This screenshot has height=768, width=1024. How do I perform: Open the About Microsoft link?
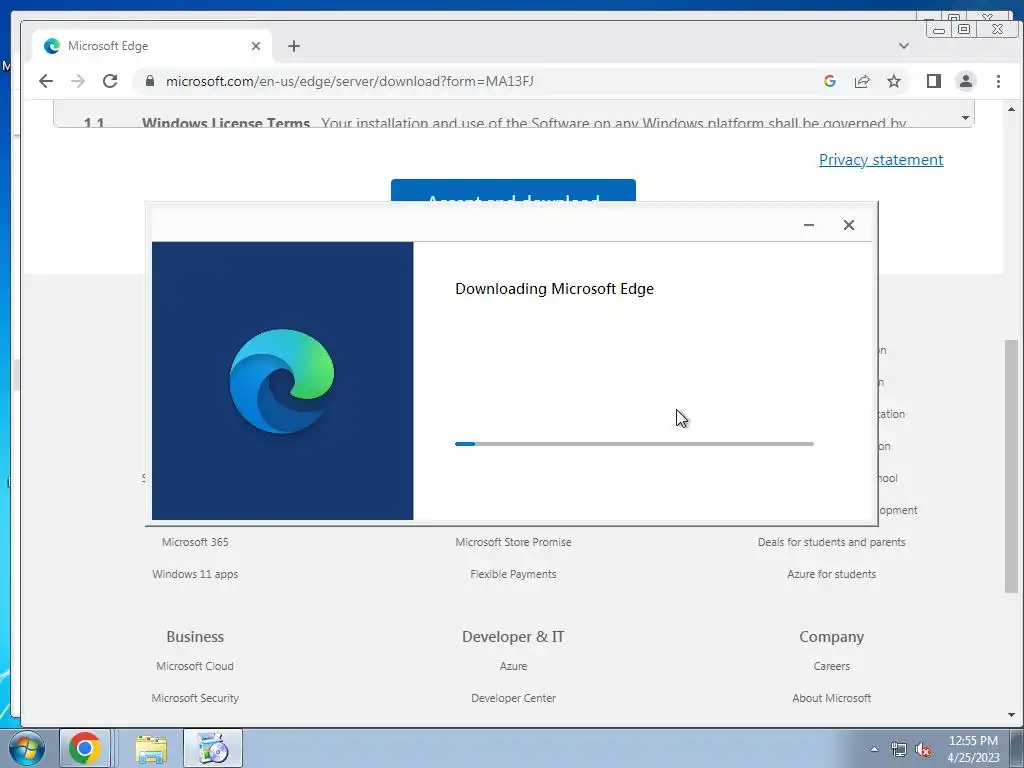click(x=831, y=698)
